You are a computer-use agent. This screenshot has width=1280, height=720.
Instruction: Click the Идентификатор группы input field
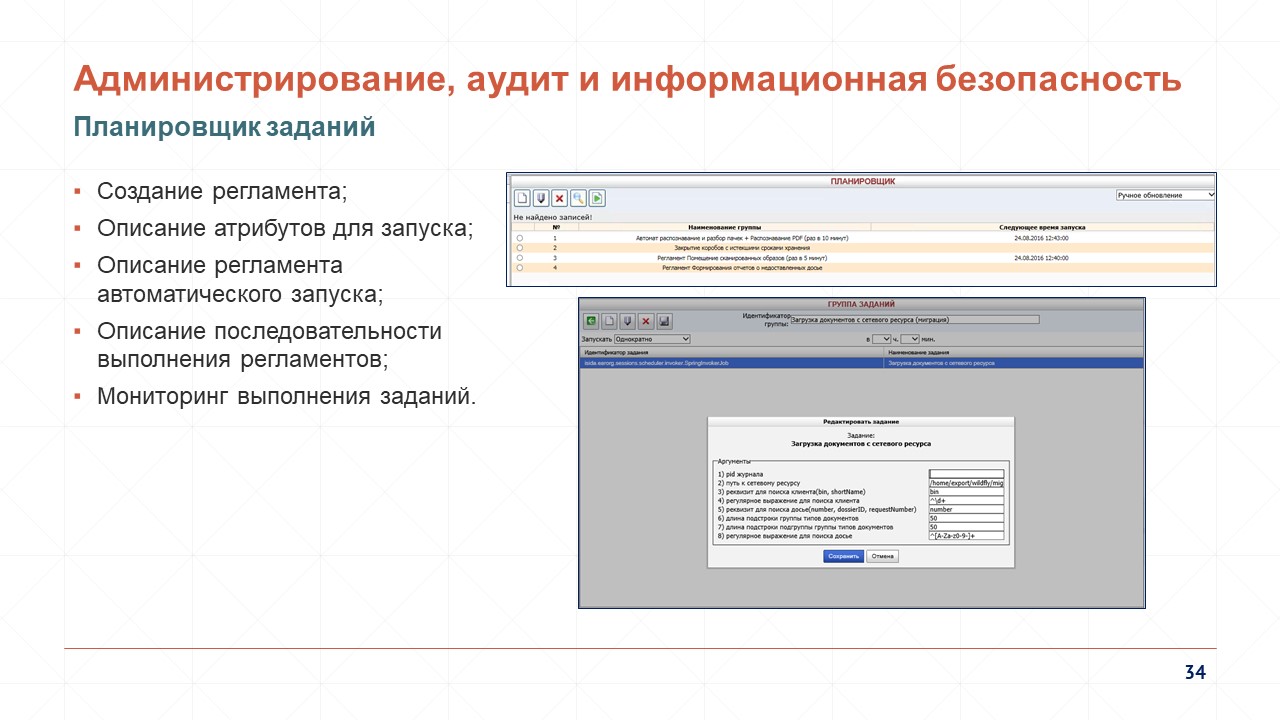coord(914,320)
